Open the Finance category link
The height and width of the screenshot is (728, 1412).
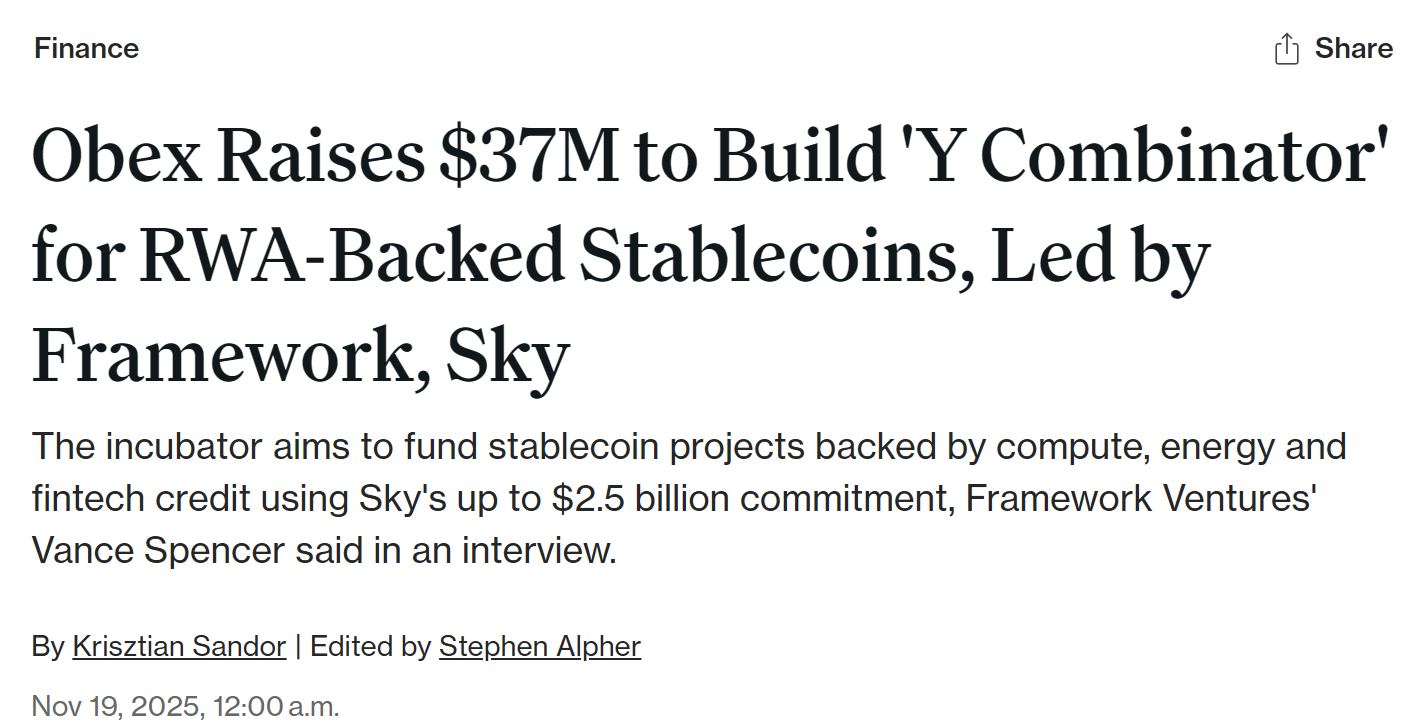86,48
